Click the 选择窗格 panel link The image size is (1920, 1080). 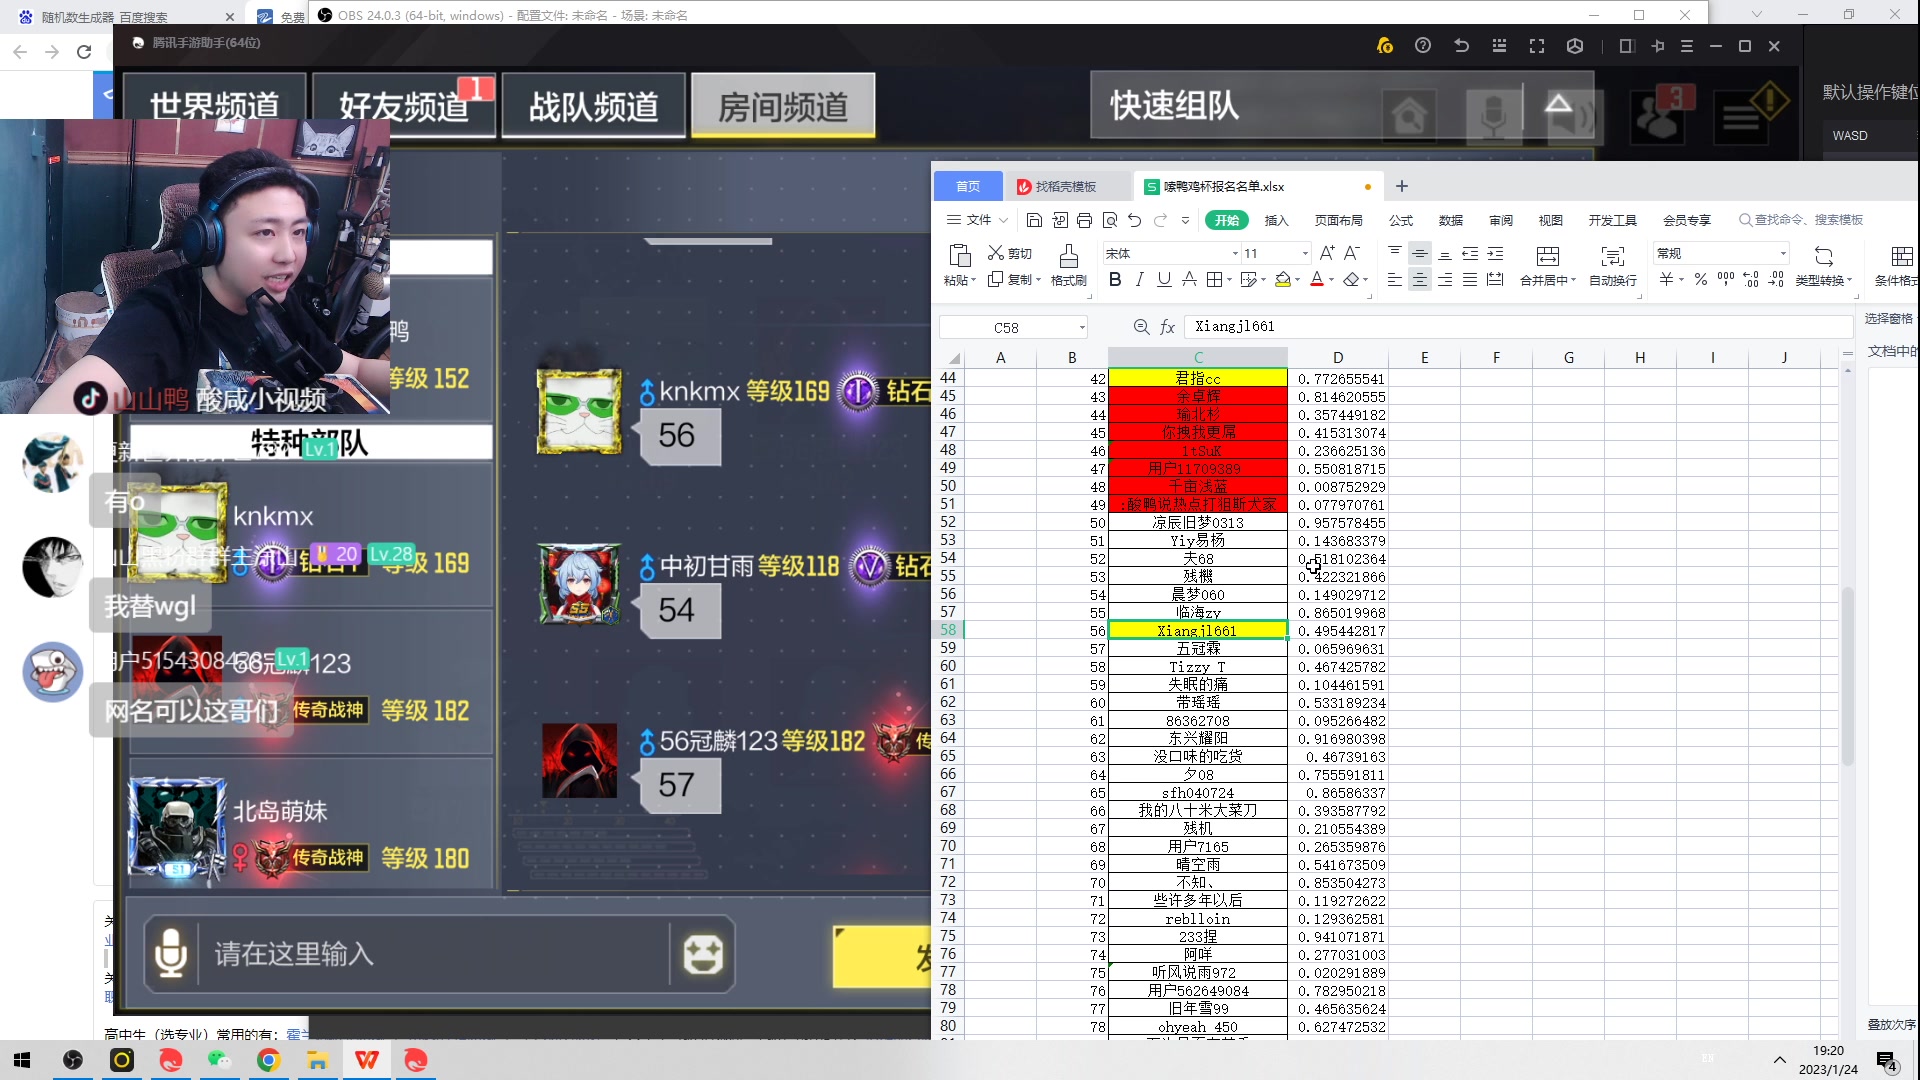(1888, 319)
